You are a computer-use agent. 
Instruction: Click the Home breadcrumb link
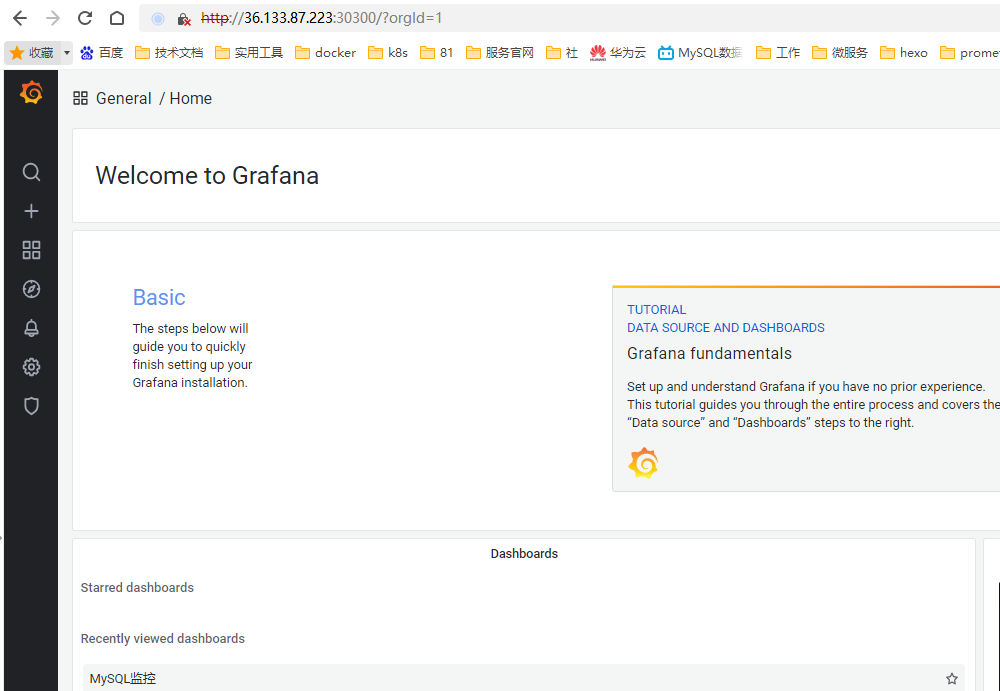pos(191,98)
